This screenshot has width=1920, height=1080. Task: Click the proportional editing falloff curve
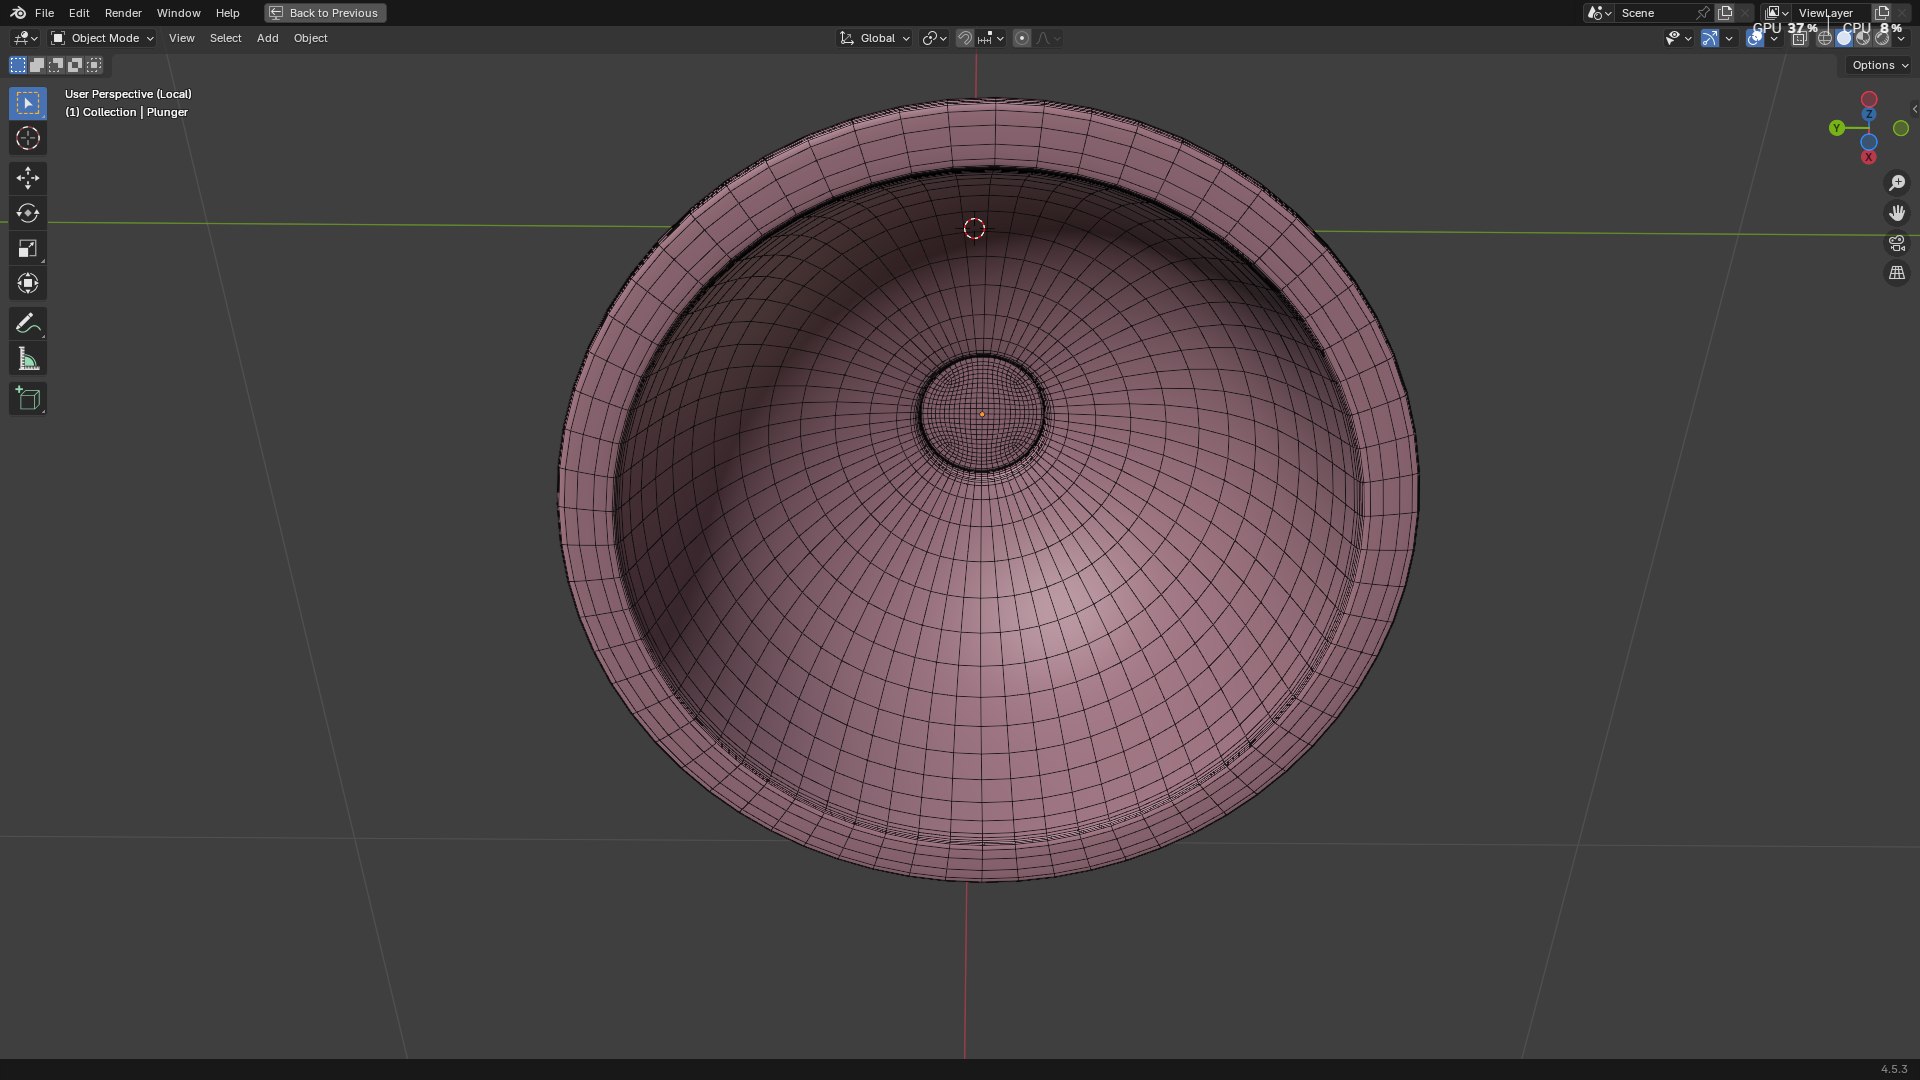pyautogui.click(x=1048, y=38)
